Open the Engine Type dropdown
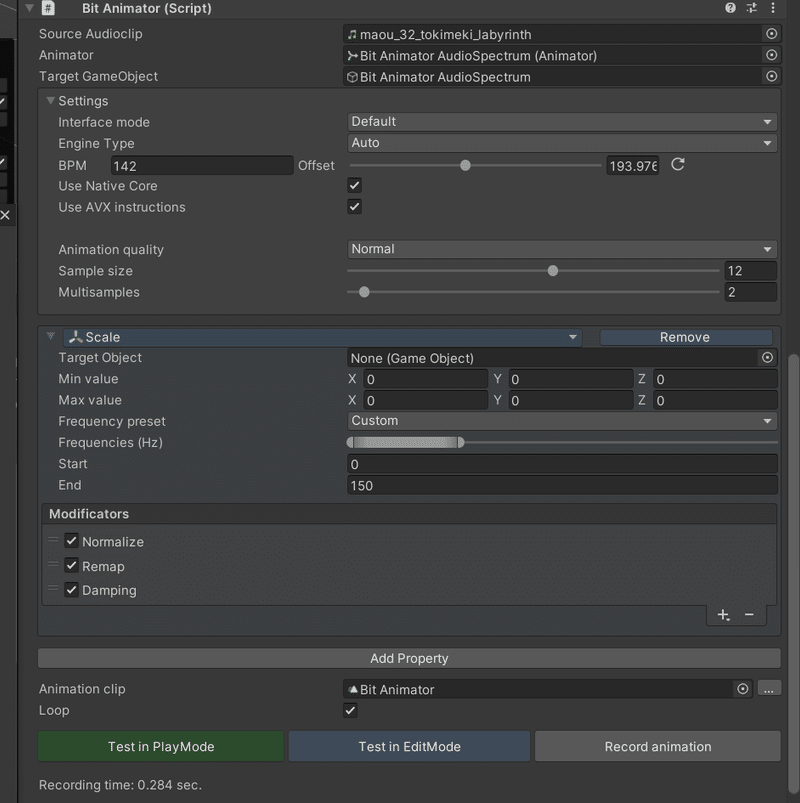This screenshot has width=800, height=803. pyautogui.click(x=562, y=143)
